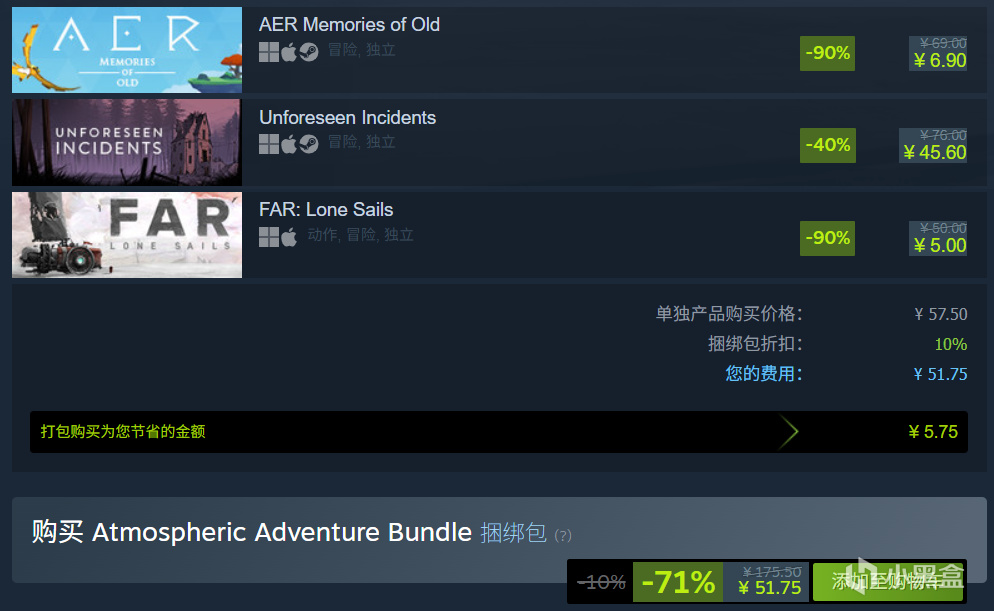Open the FAR: Lone Sails title link
The image size is (994, 611).
(x=326, y=210)
